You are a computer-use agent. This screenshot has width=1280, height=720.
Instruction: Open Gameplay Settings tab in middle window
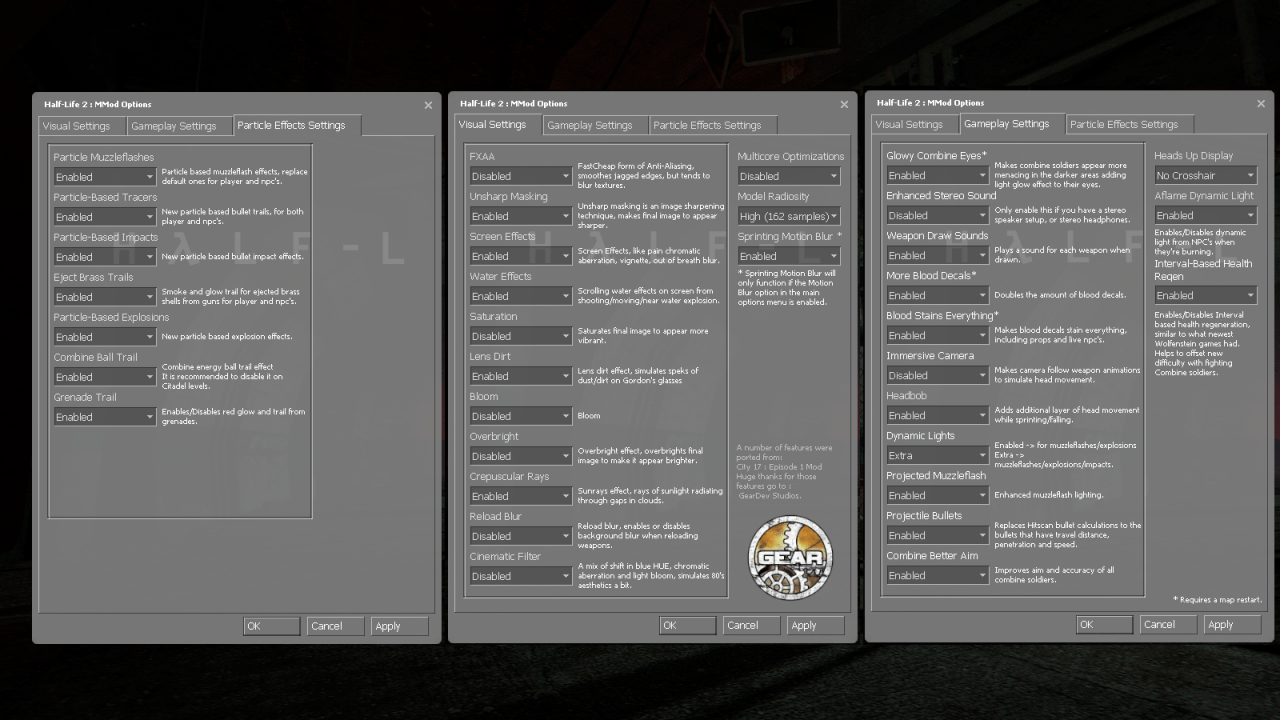590,126
